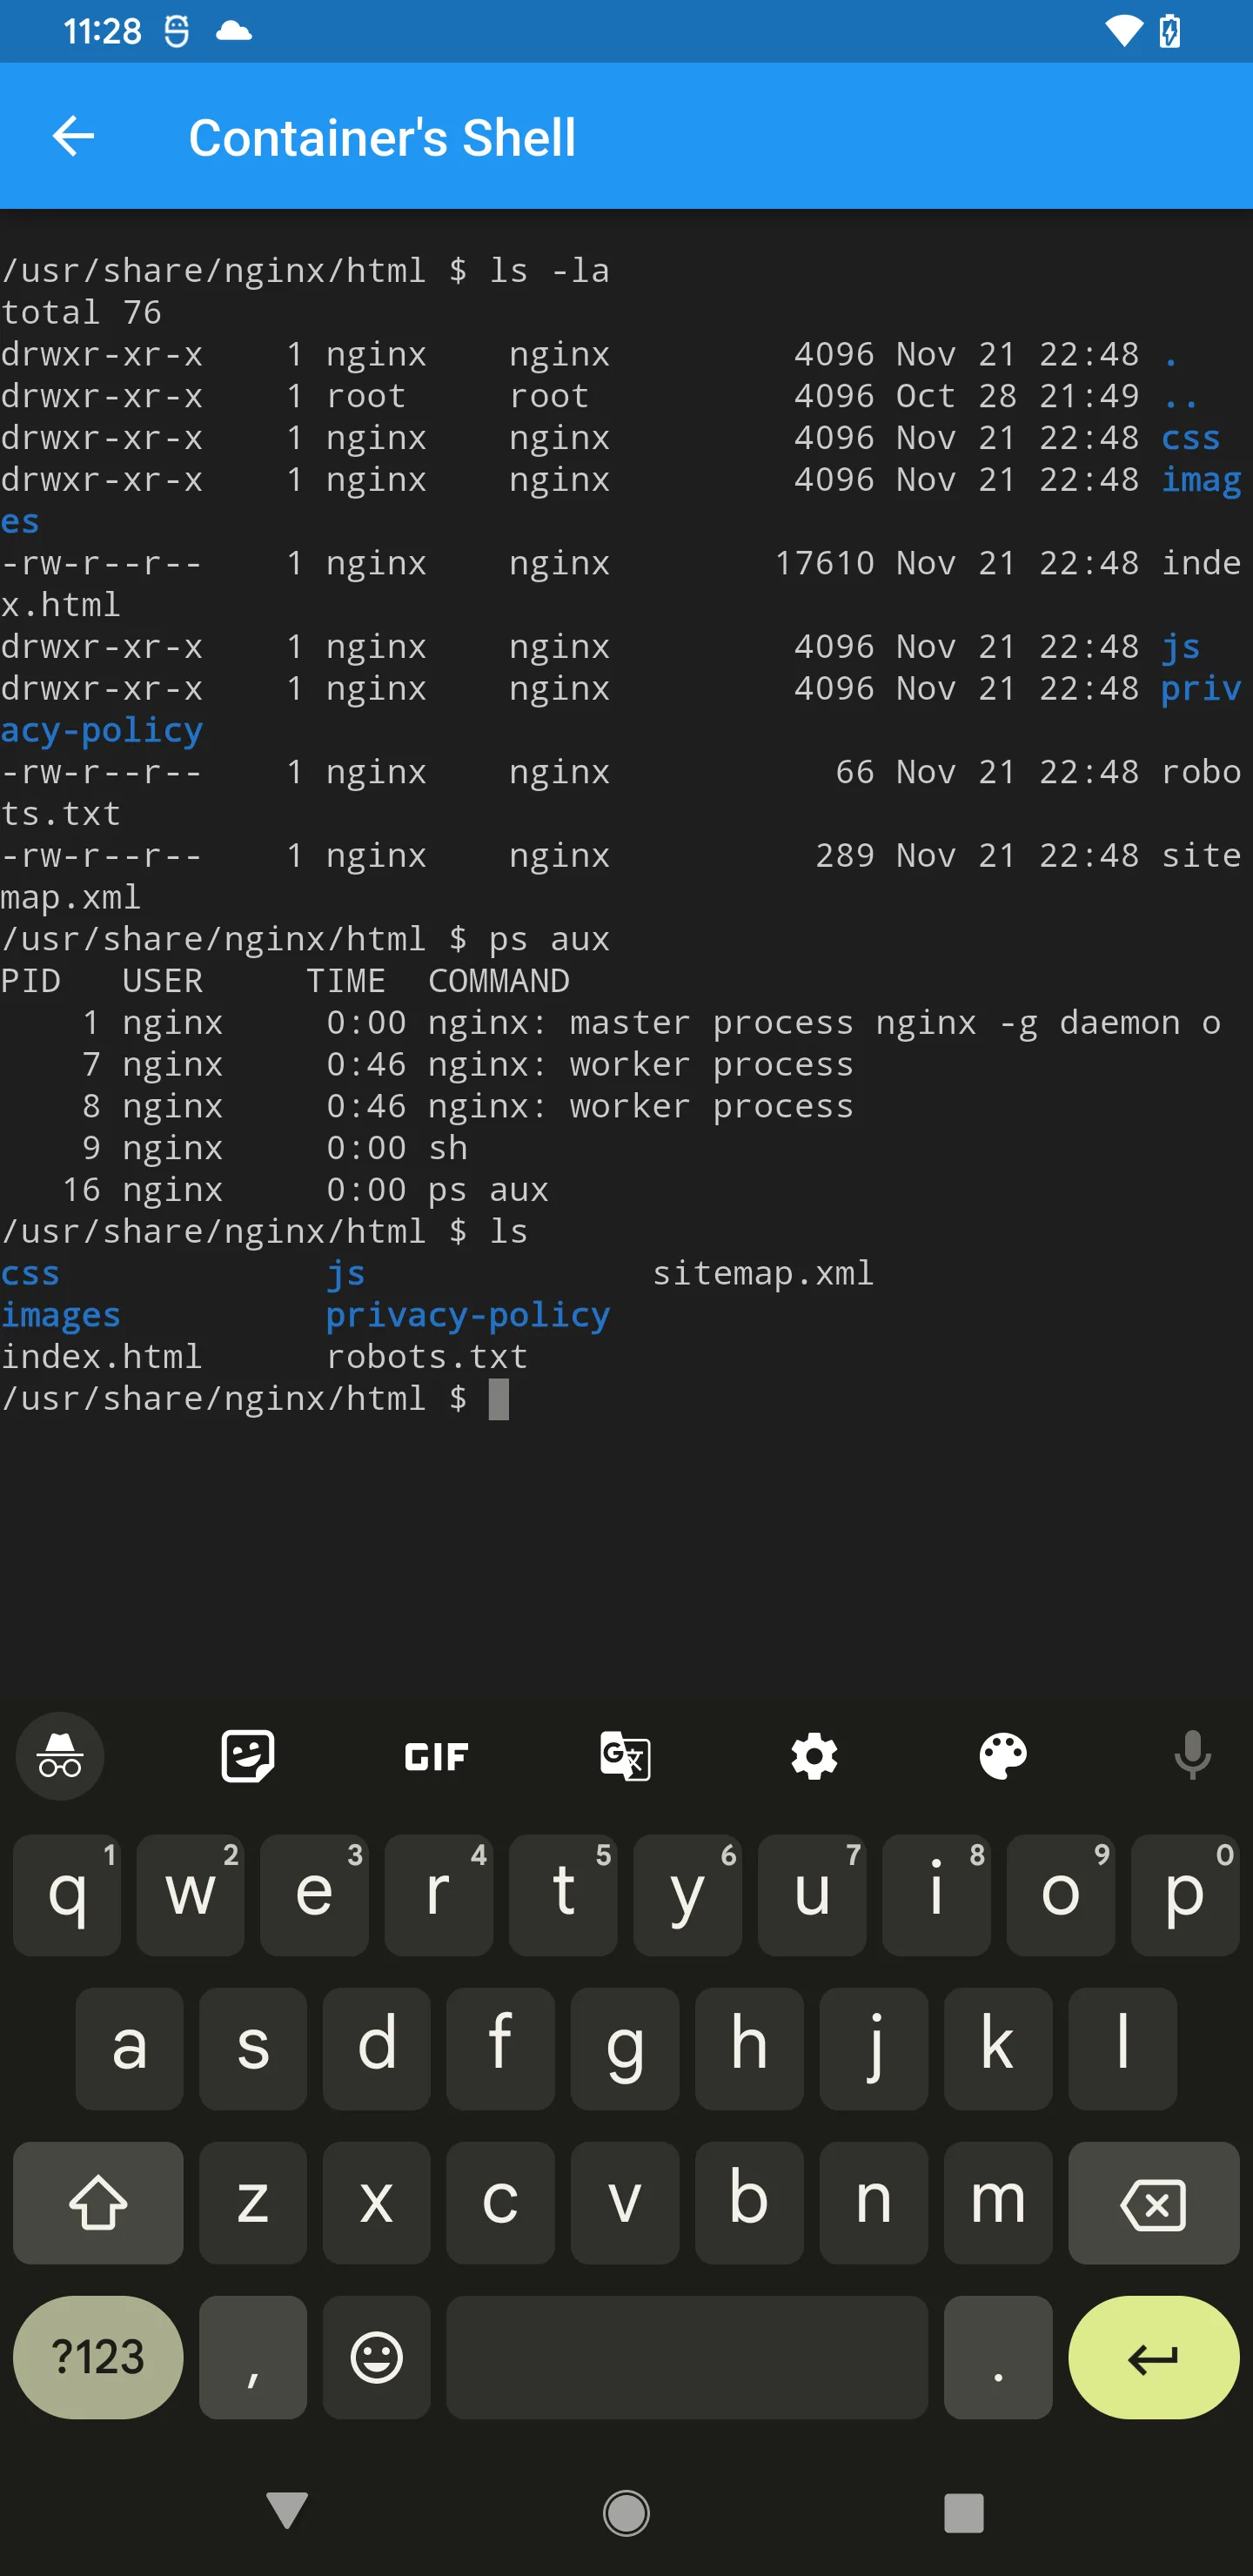This screenshot has height=2576, width=1253.
Task: Tap the comma key
Action: (253, 2357)
